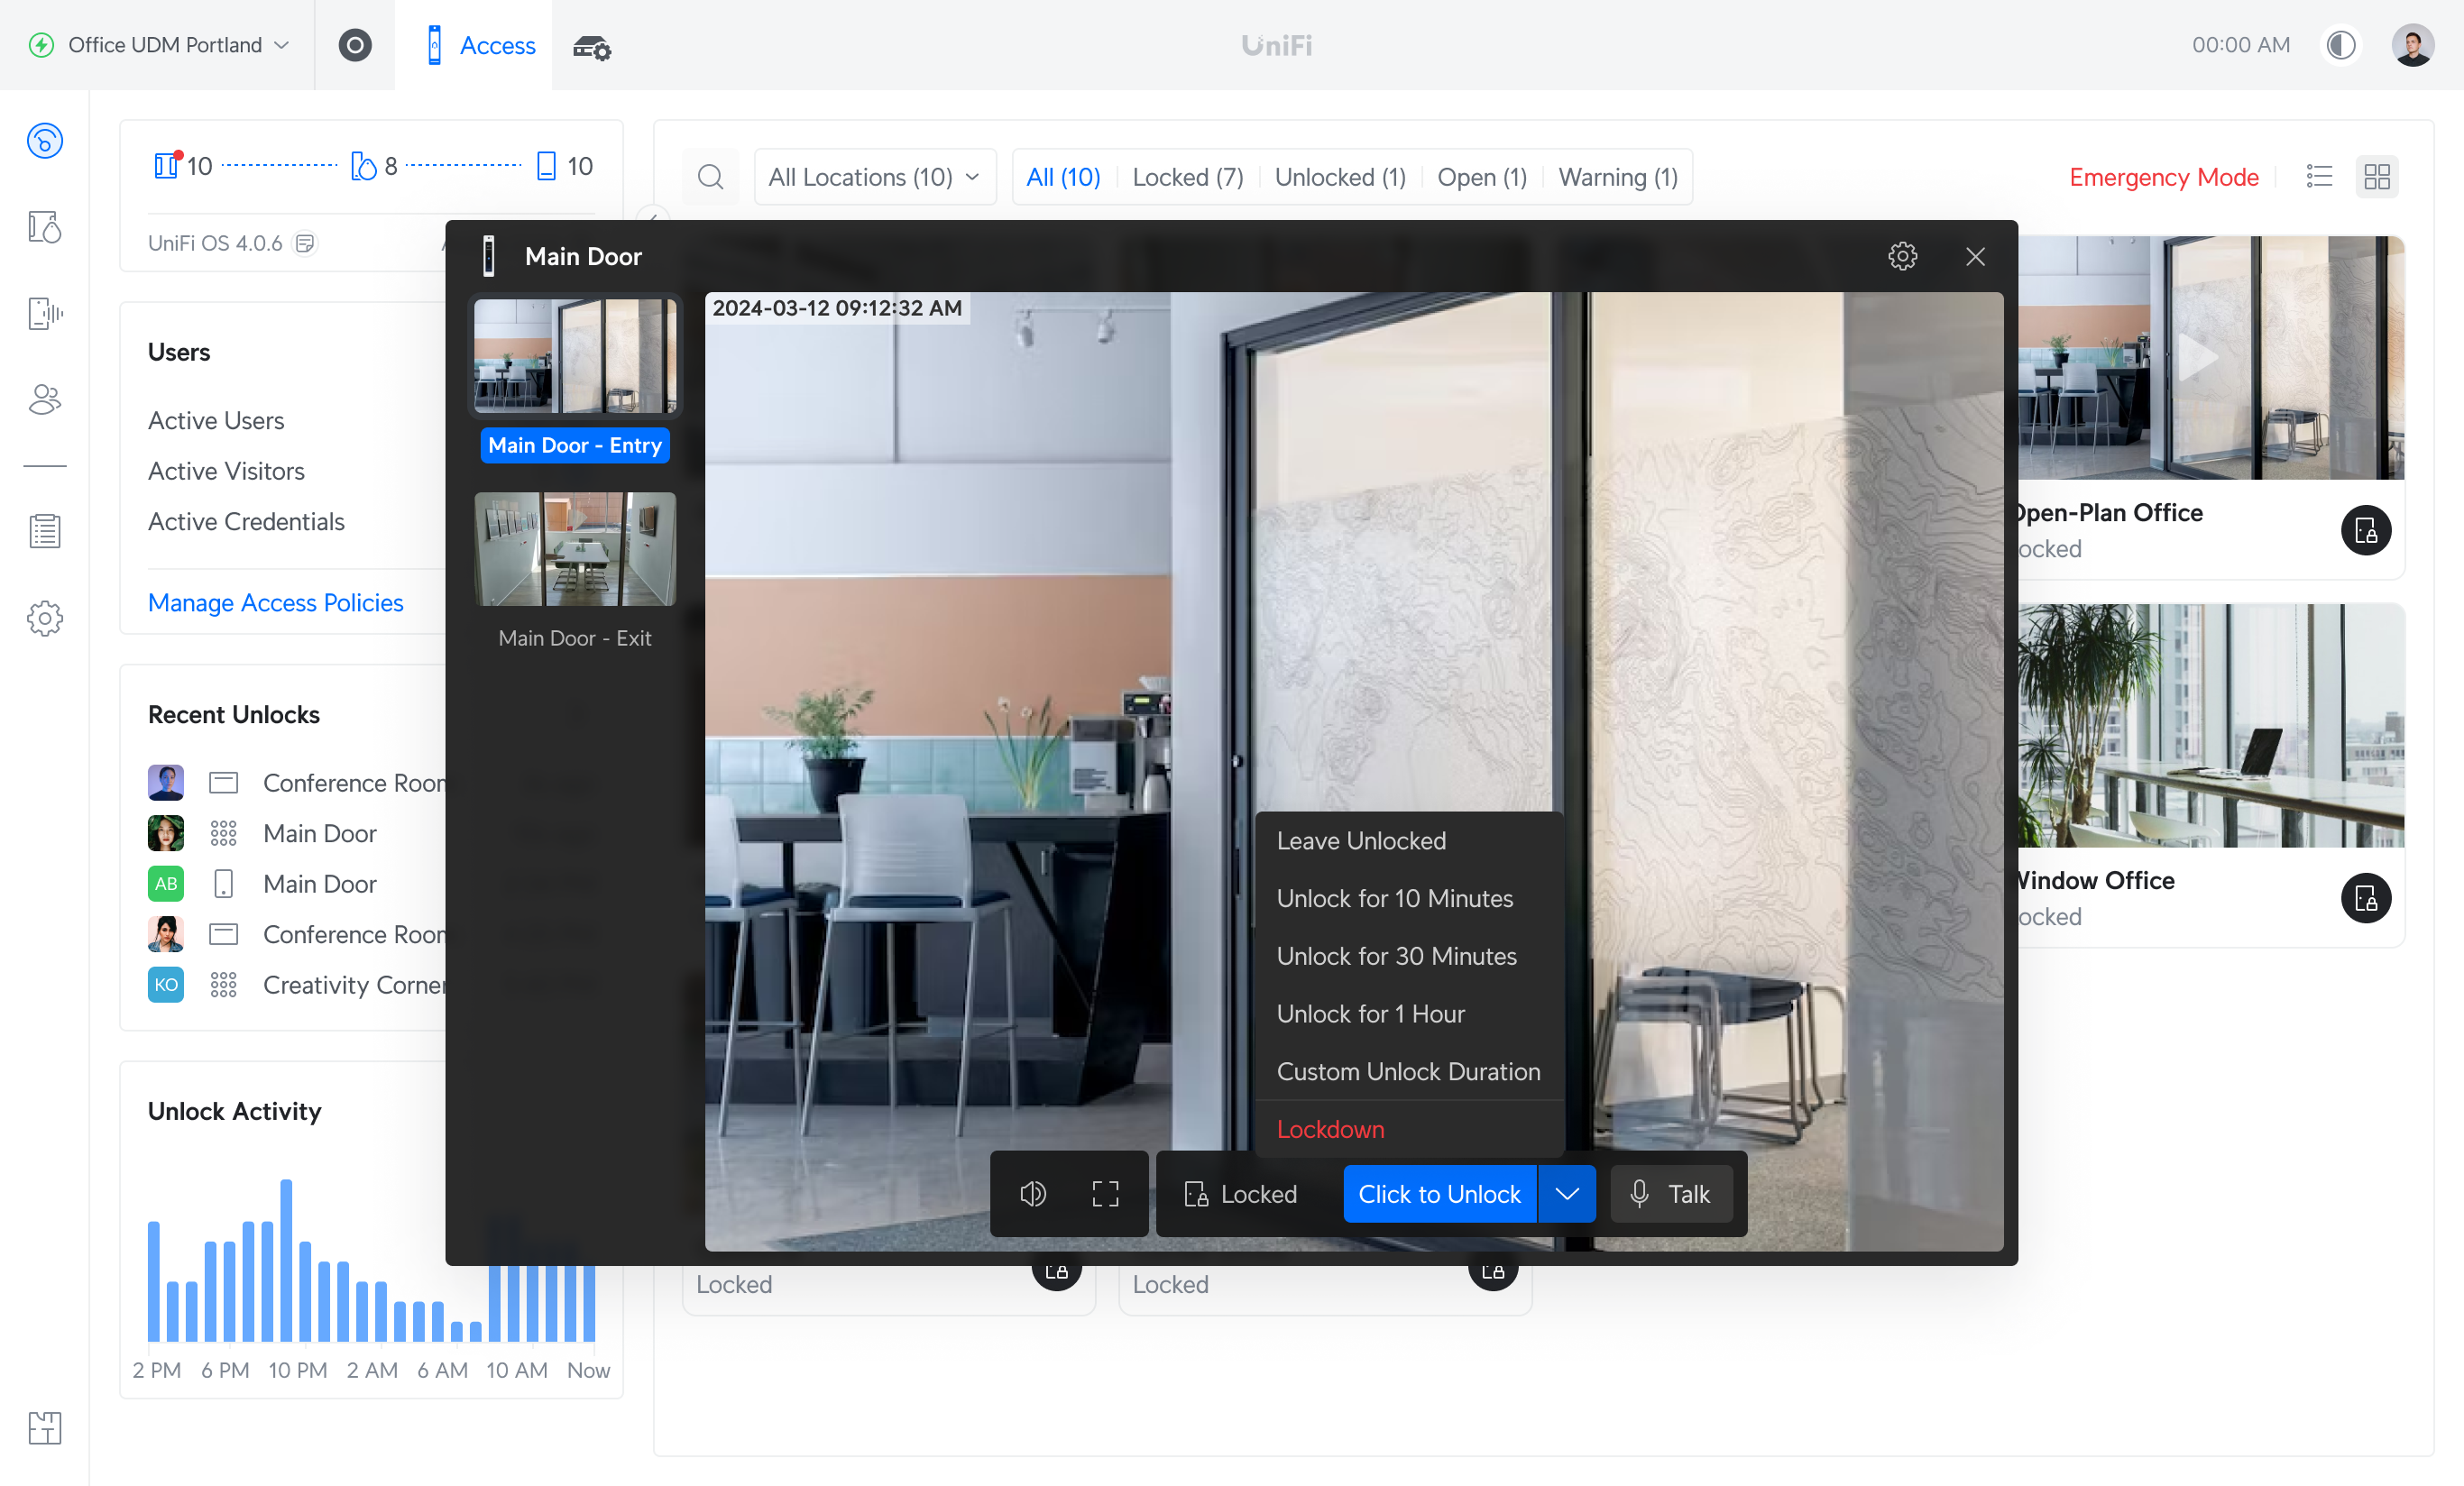Image resolution: width=2464 pixels, height=1486 pixels.
Task: Select Unlock for 10 Minutes from the menu
Action: (x=1395, y=898)
